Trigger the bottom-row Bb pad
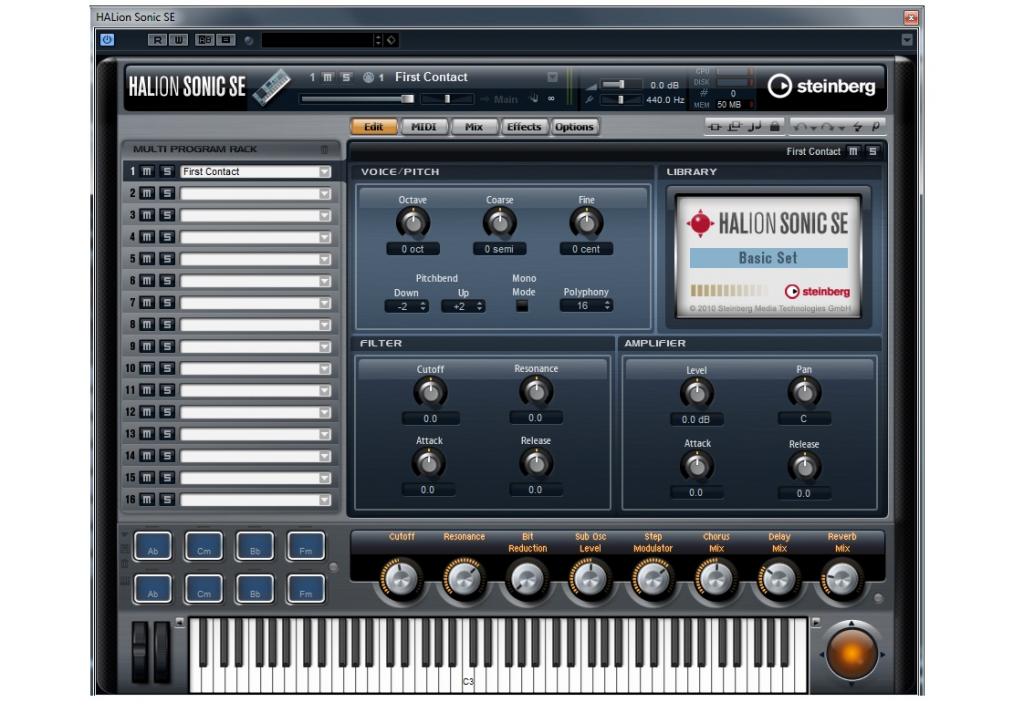The image size is (1024, 723). pos(255,589)
